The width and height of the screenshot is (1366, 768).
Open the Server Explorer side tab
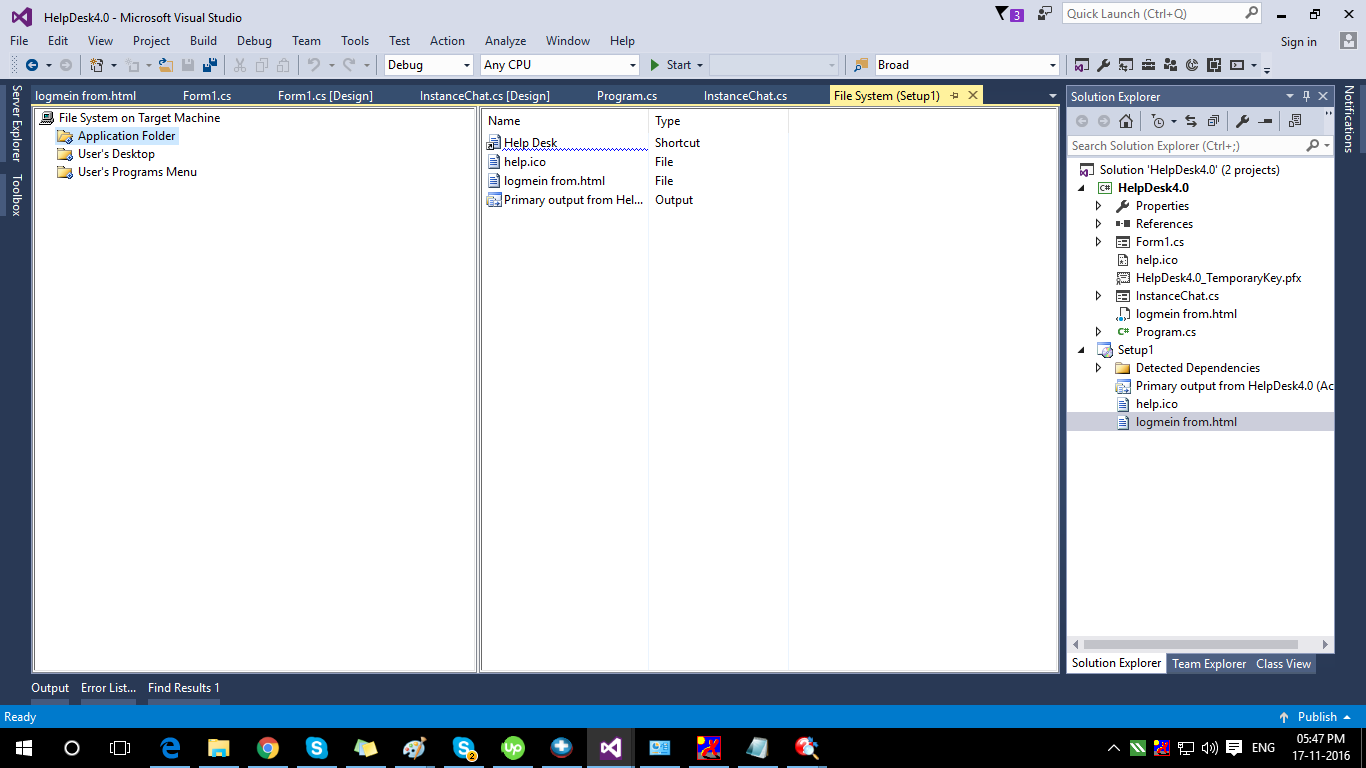click(x=16, y=123)
